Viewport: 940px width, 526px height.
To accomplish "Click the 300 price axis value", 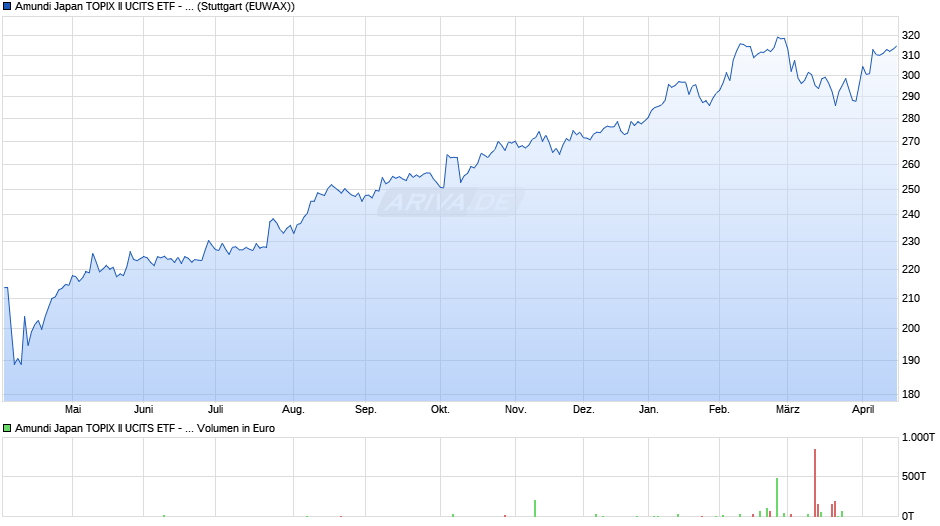I will (911, 76).
